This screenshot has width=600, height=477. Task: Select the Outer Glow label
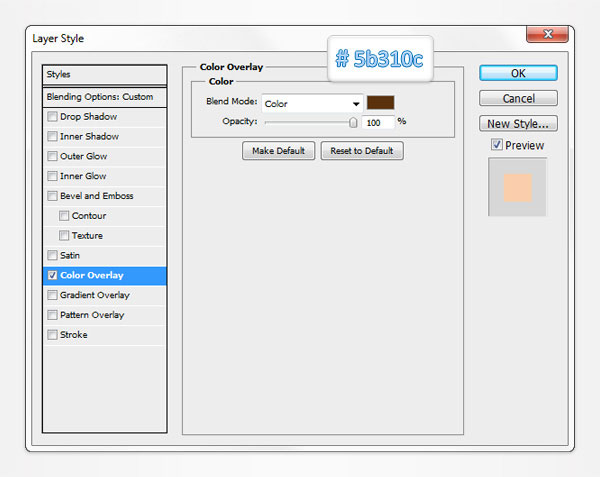83,156
